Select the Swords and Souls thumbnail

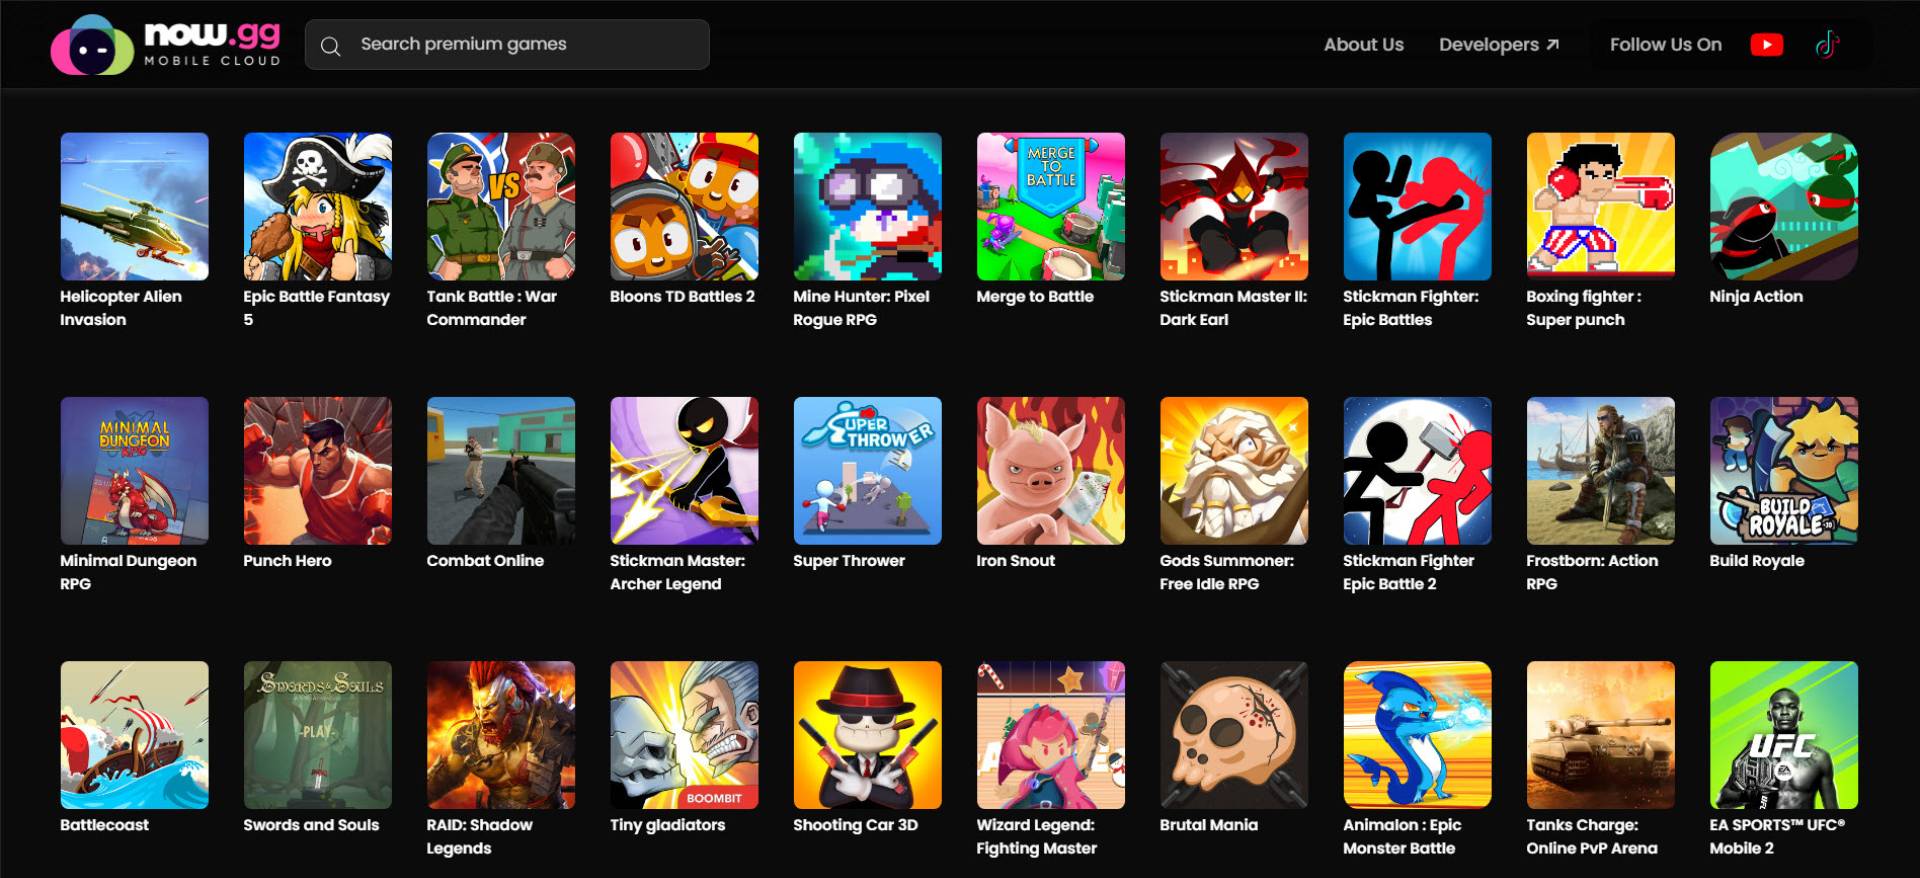pos(318,735)
